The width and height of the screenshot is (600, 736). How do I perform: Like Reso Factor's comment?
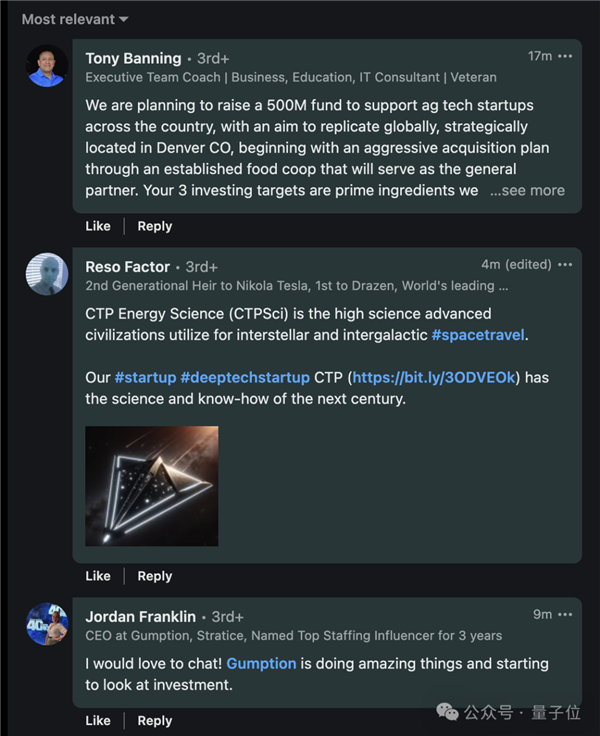coord(98,576)
